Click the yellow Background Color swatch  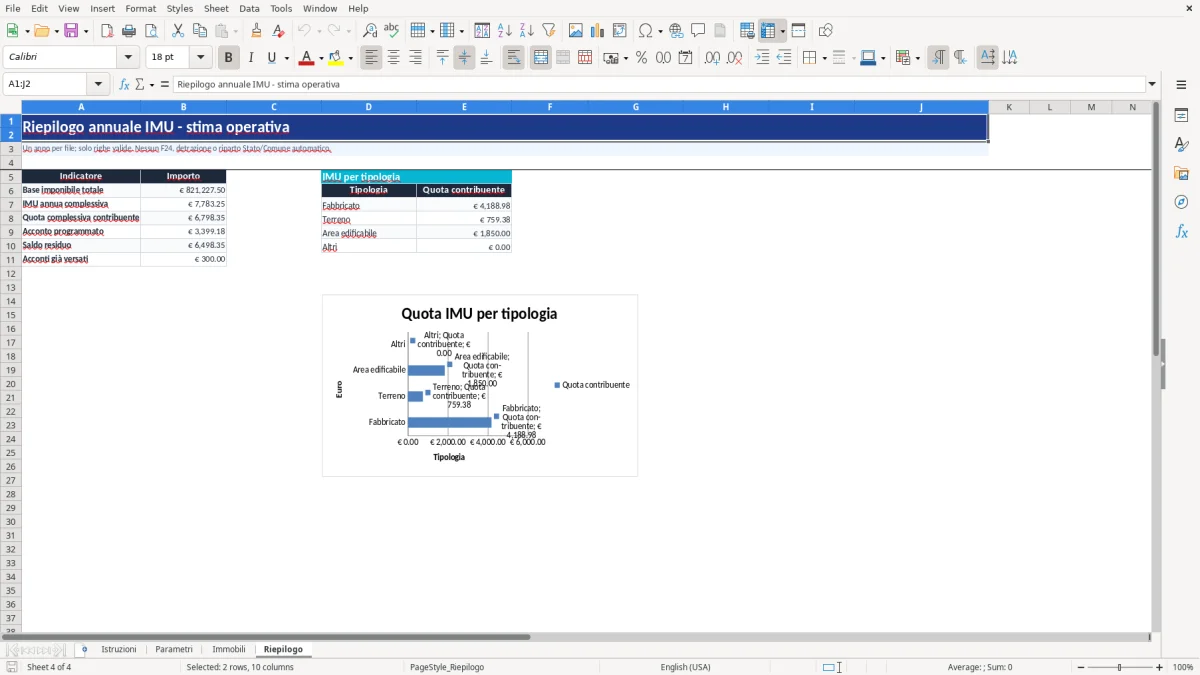tap(336, 58)
